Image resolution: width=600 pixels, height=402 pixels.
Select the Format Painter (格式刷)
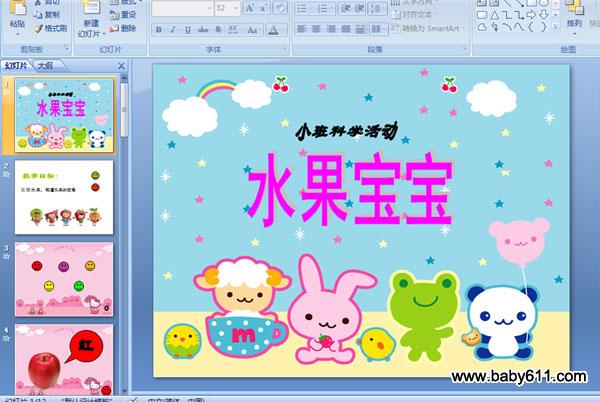(x=51, y=28)
